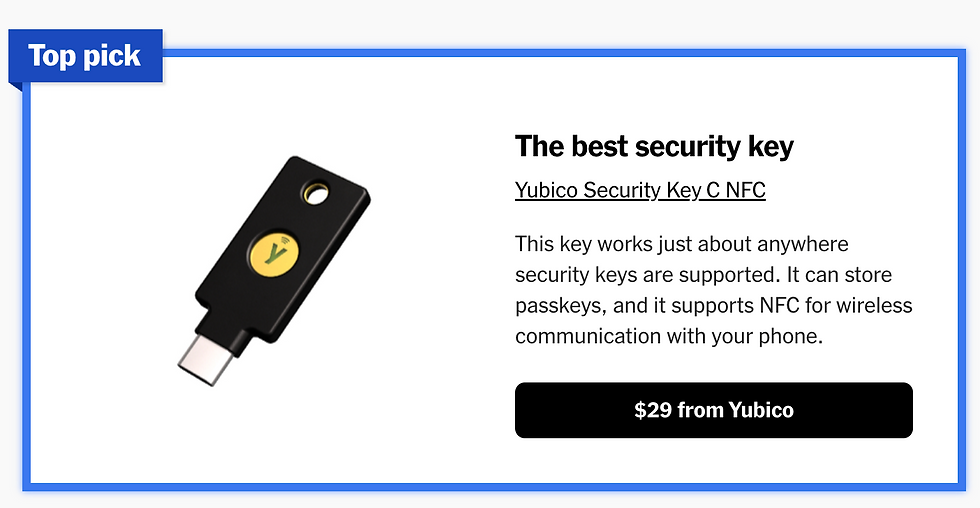
Task: Open the Yubico Security Key C NFC link
Action: coord(640,190)
